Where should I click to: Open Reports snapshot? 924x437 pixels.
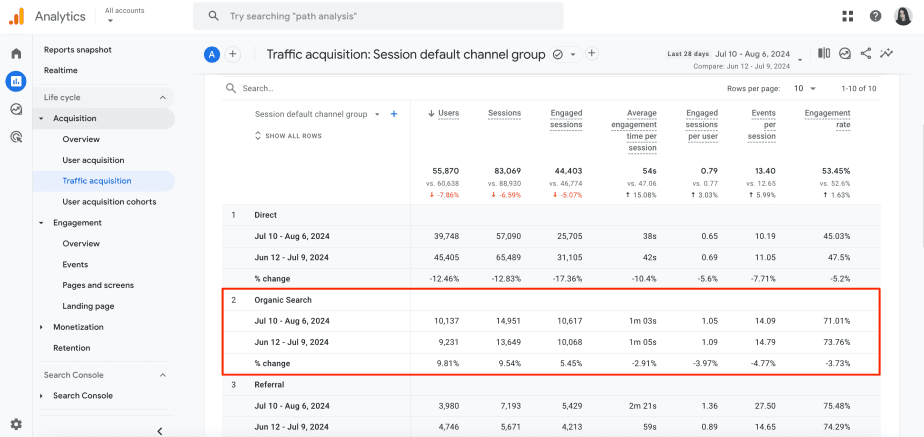[x=78, y=50]
